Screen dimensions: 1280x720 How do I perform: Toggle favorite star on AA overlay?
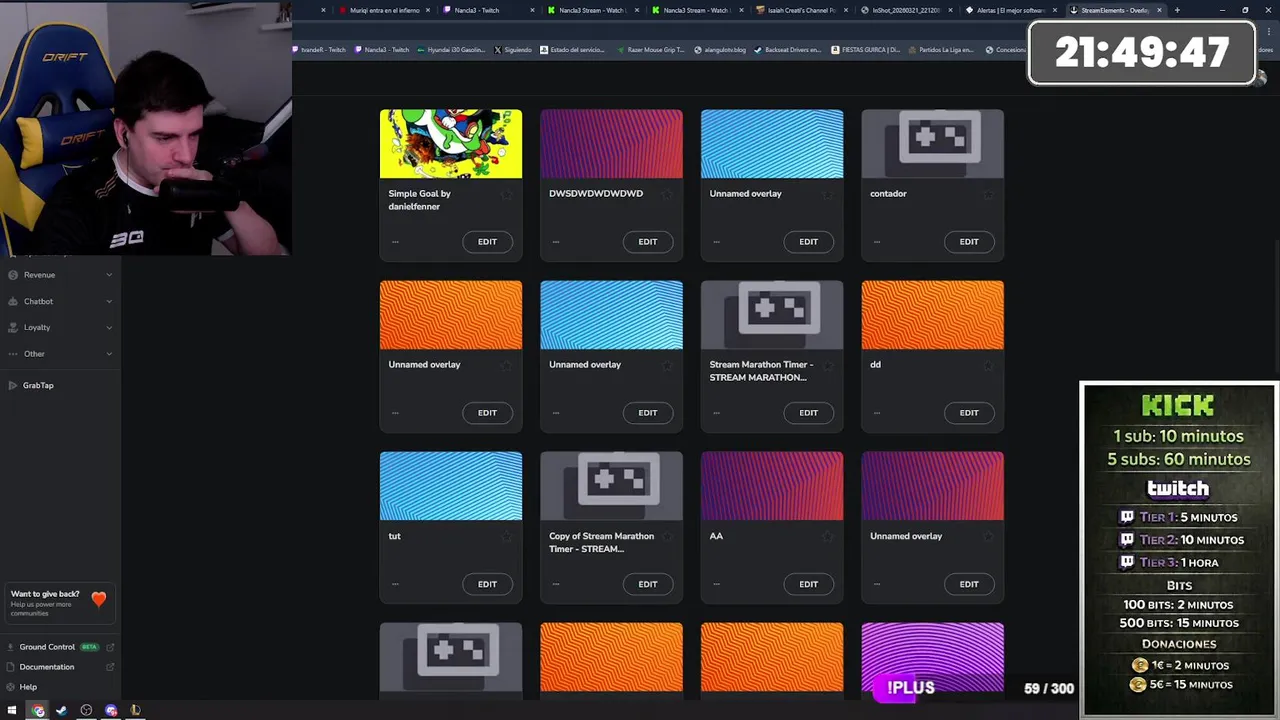827,537
